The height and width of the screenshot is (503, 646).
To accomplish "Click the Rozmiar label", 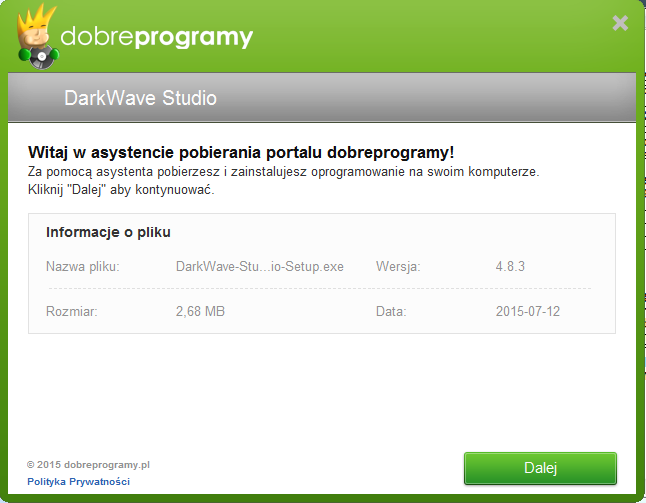I will click(x=72, y=311).
